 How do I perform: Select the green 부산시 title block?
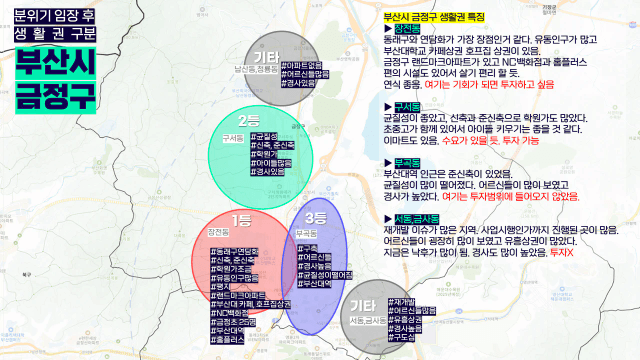(x=56, y=63)
